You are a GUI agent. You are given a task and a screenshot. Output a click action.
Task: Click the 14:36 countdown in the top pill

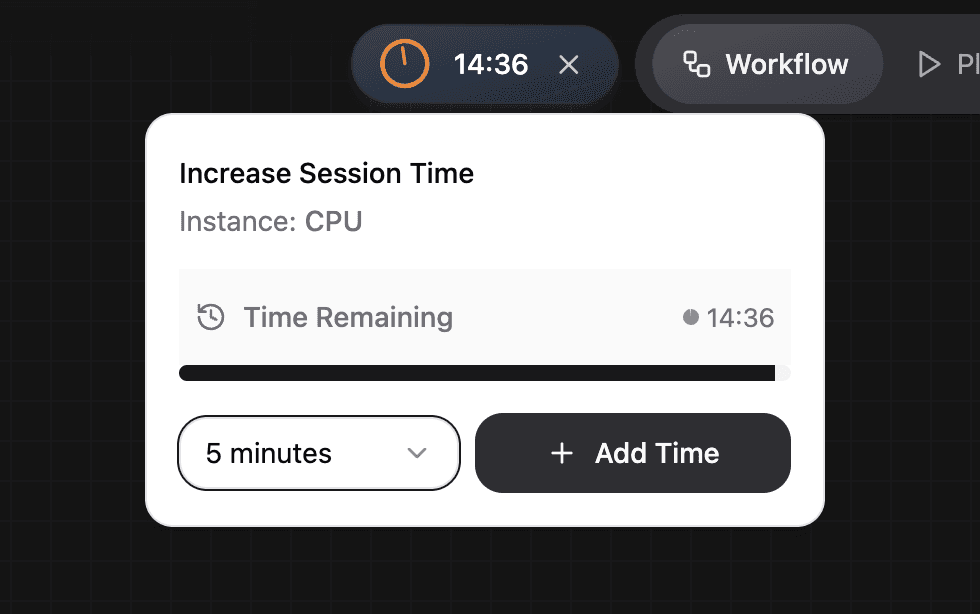pyautogui.click(x=490, y=65)
